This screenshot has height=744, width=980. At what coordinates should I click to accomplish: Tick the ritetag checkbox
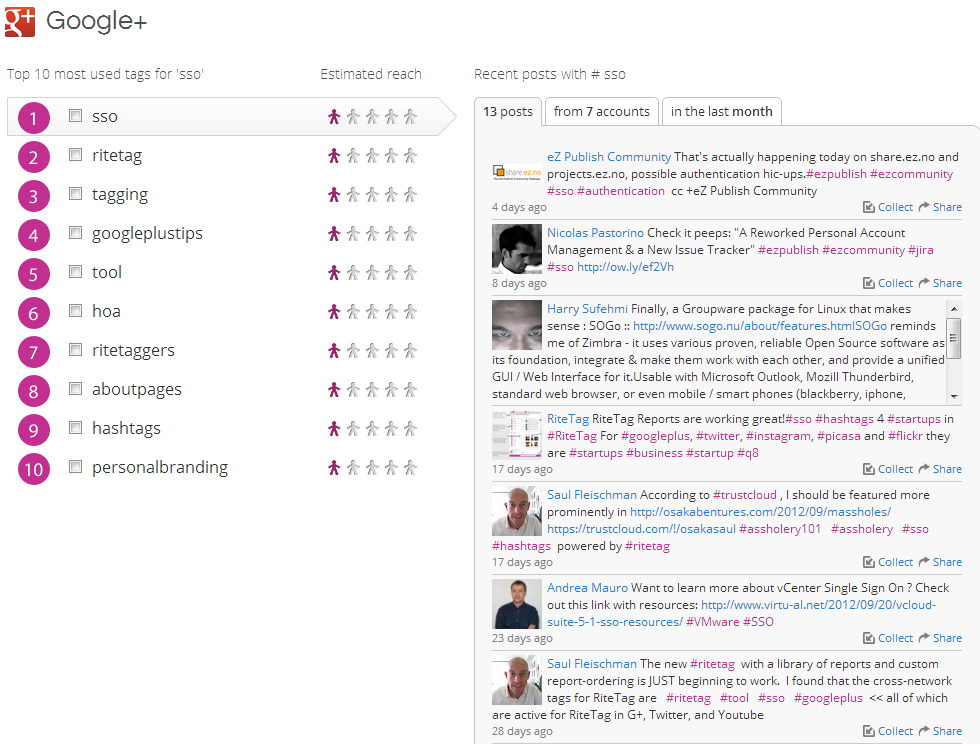point(76,154)
